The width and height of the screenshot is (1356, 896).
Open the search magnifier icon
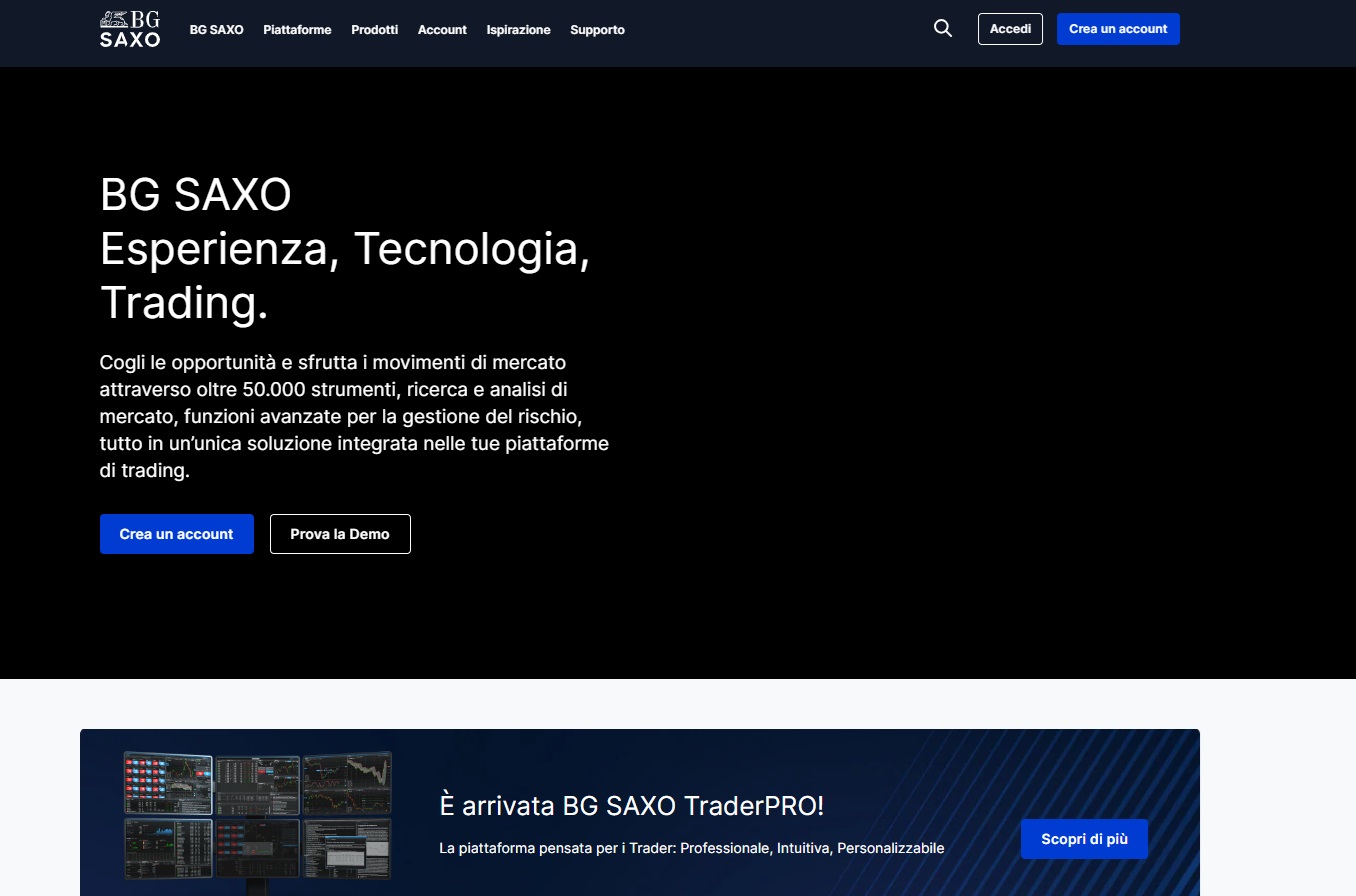942,29
